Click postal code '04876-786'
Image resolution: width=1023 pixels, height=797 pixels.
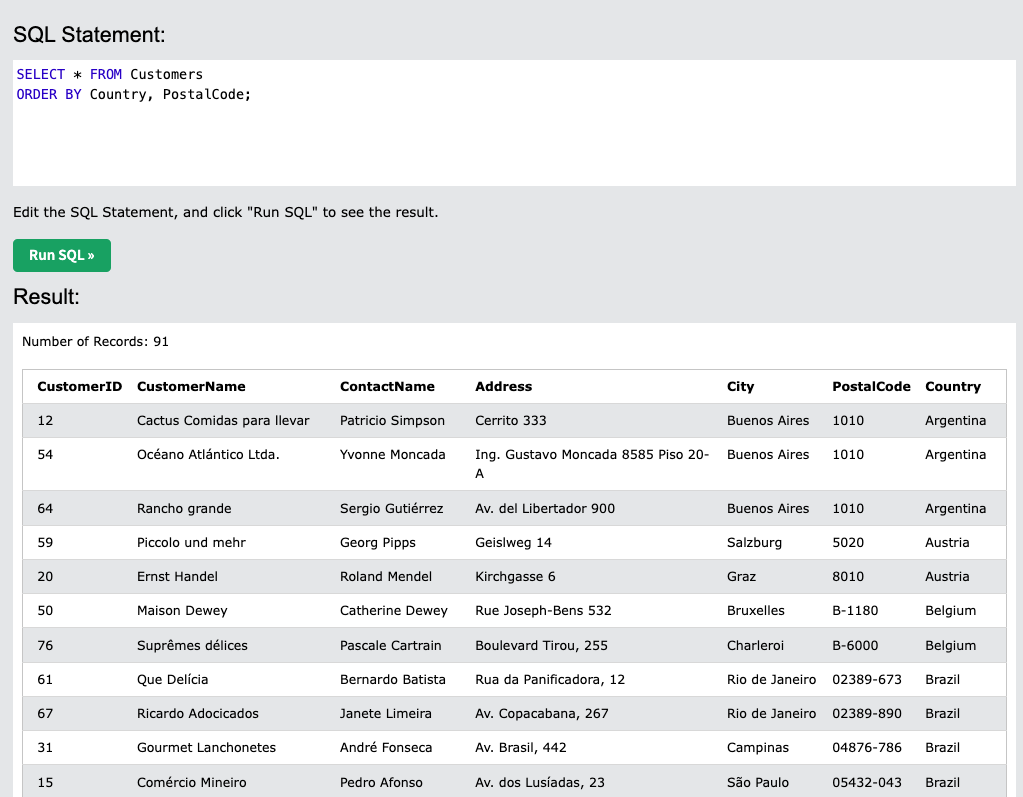(866, 747)
